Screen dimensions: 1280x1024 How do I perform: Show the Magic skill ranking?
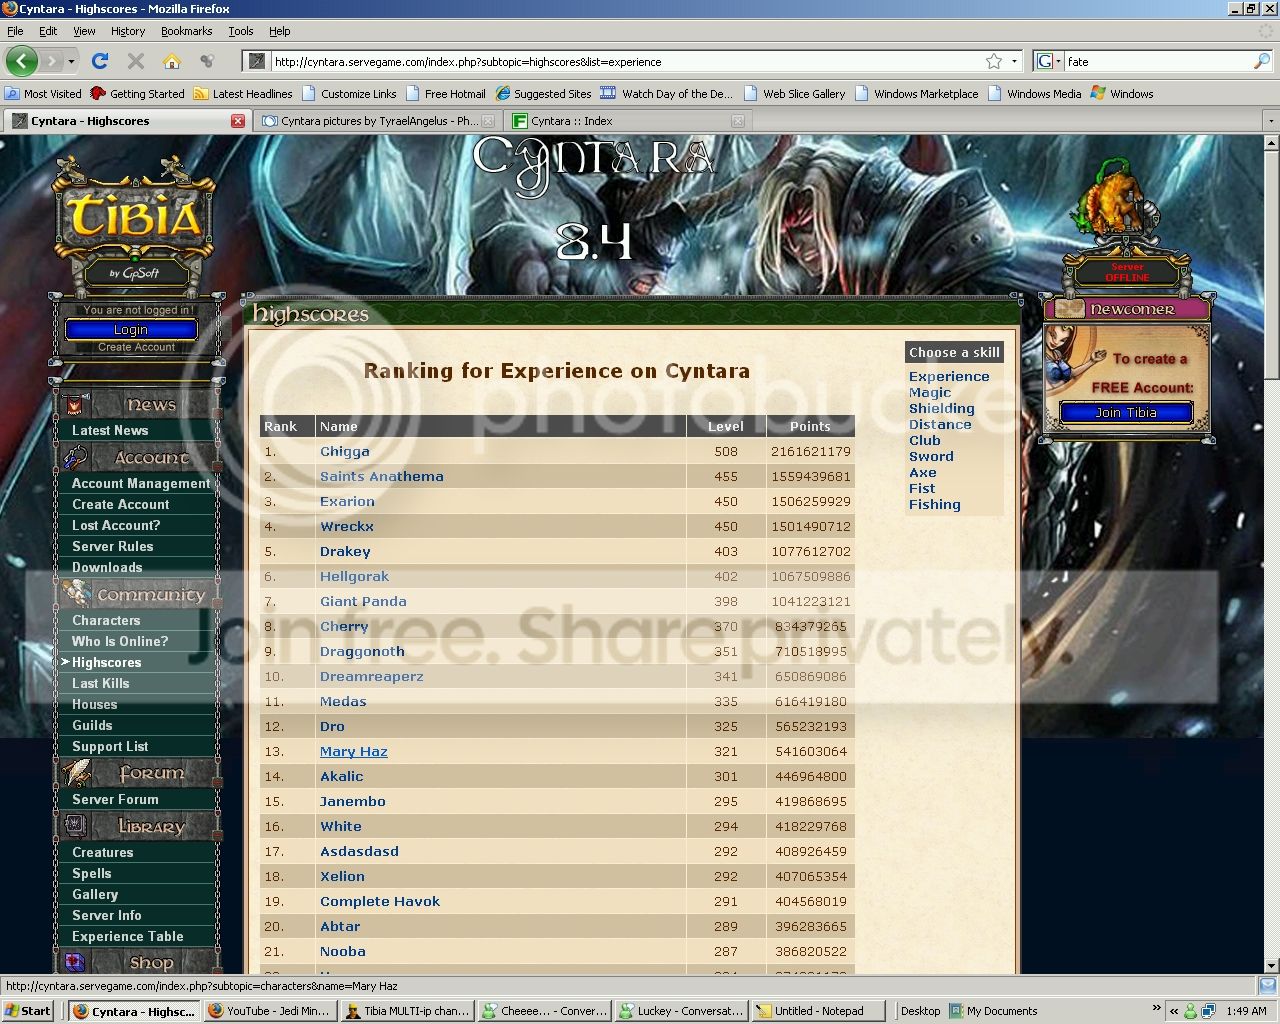[930, 393]
